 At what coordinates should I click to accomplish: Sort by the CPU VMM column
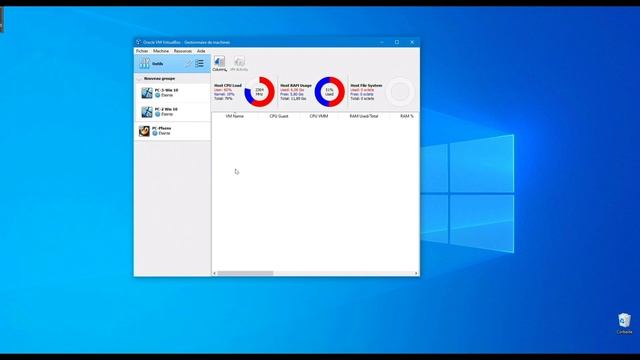tap(319, 116)
